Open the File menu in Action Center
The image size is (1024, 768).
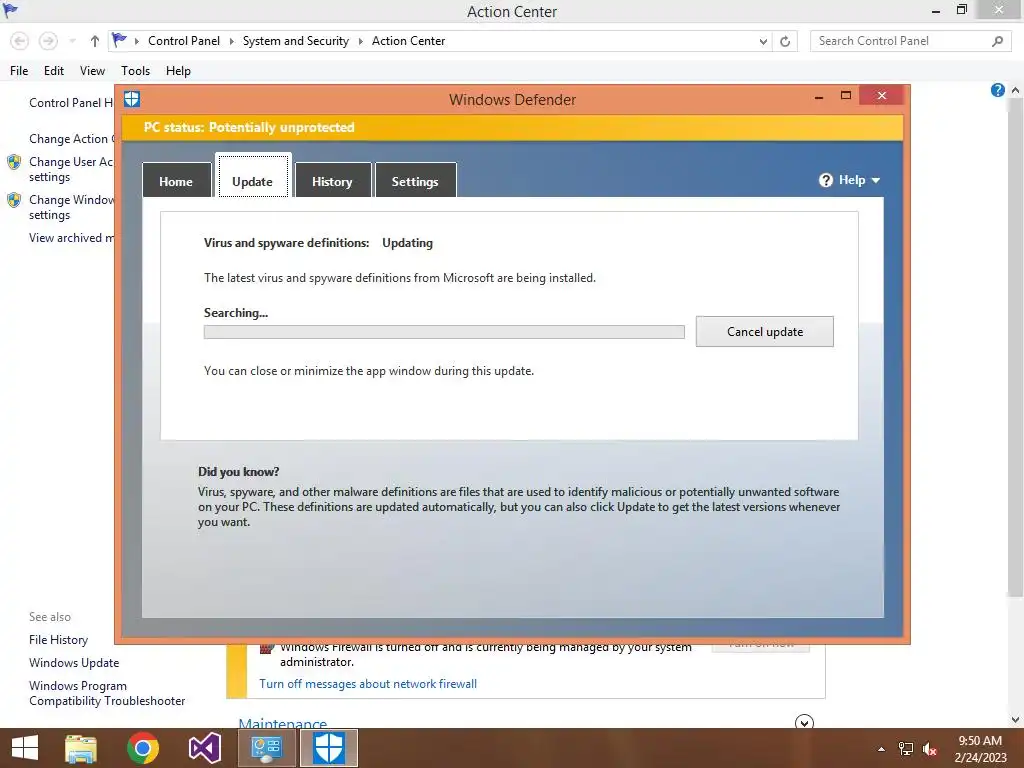19,71
